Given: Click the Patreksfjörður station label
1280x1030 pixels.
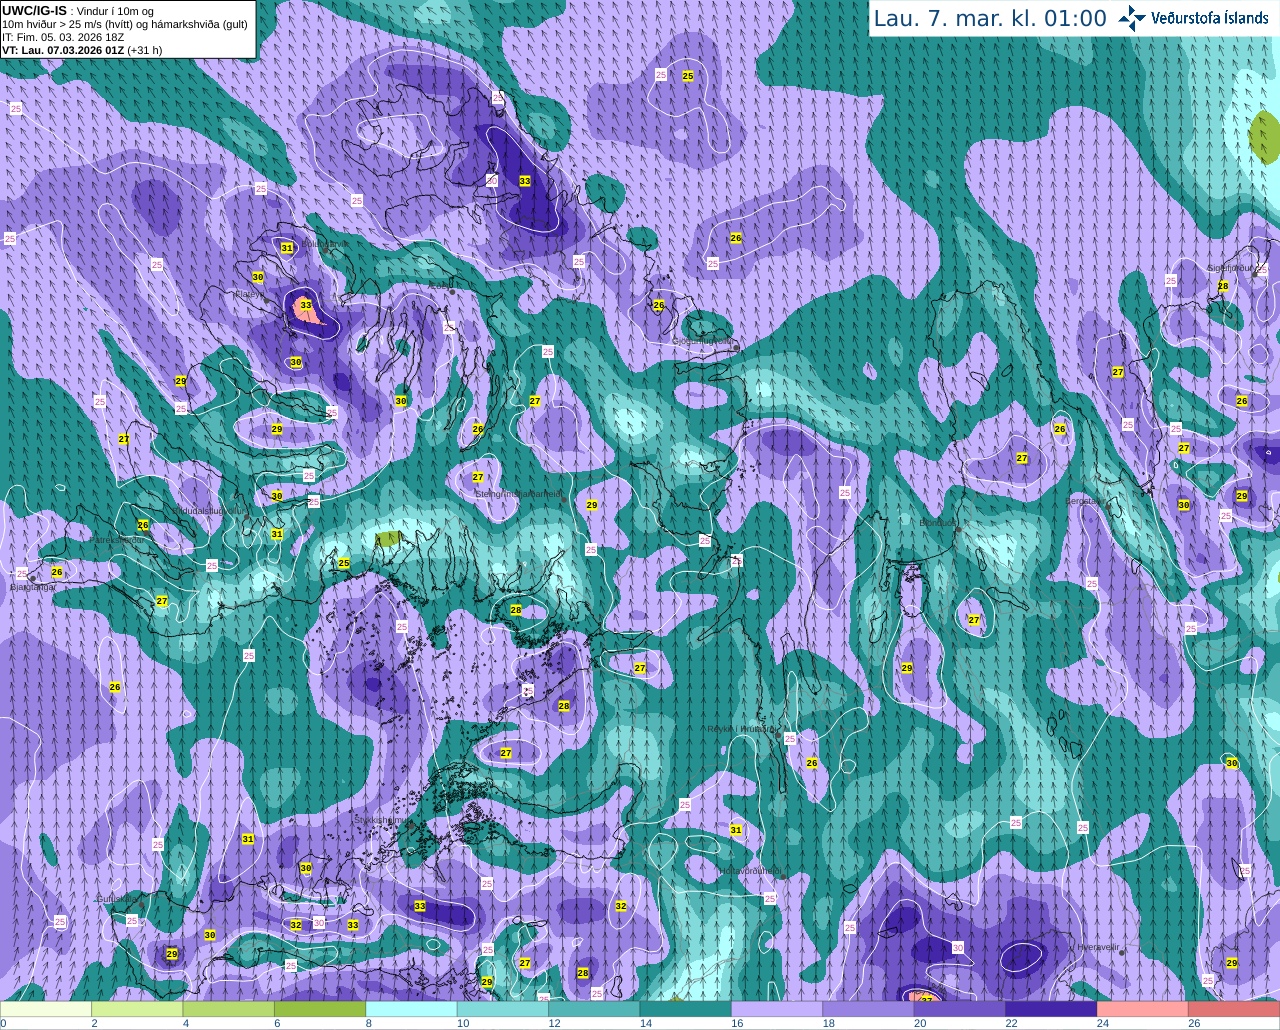Looking at the screenshot, I should 118,539.
